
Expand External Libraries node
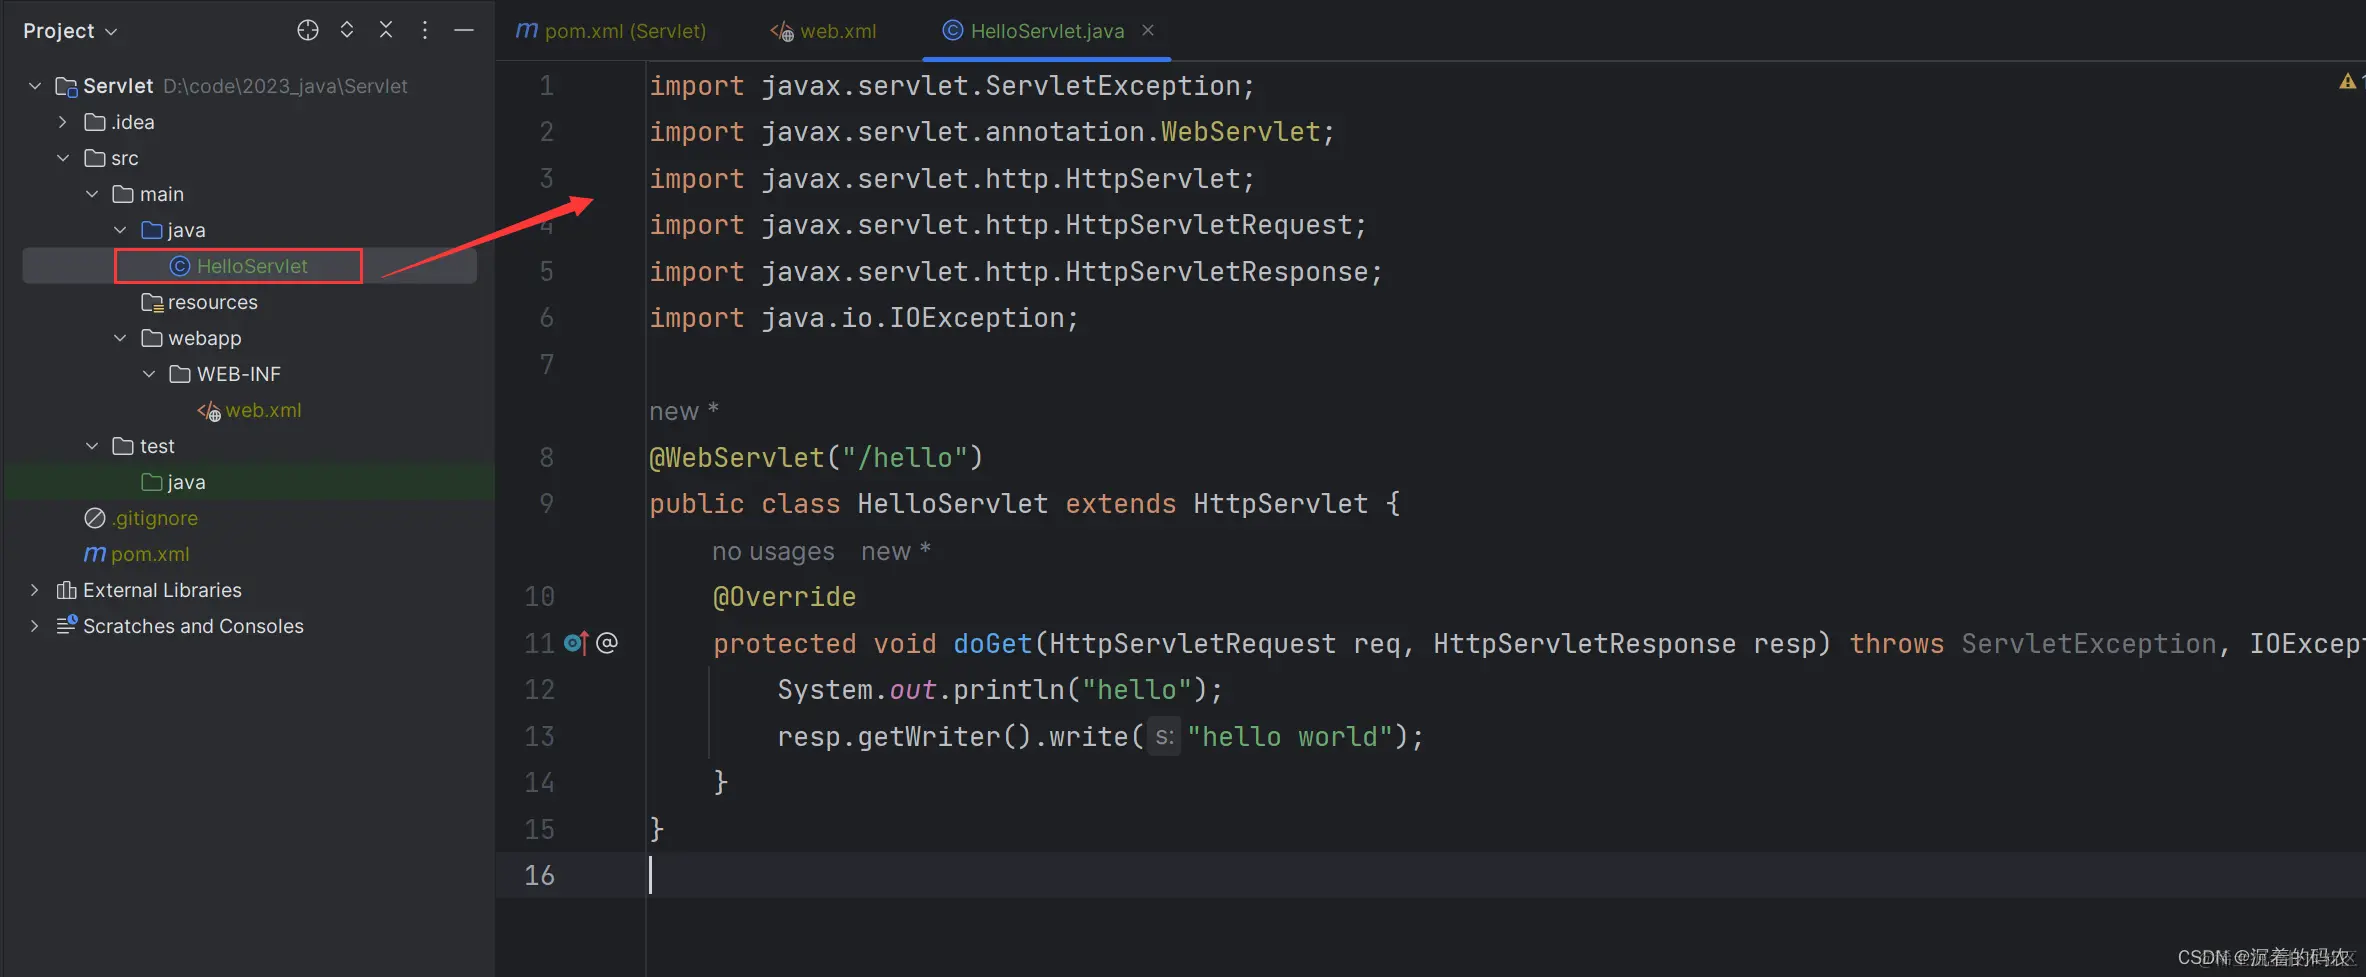pos(35,590)
